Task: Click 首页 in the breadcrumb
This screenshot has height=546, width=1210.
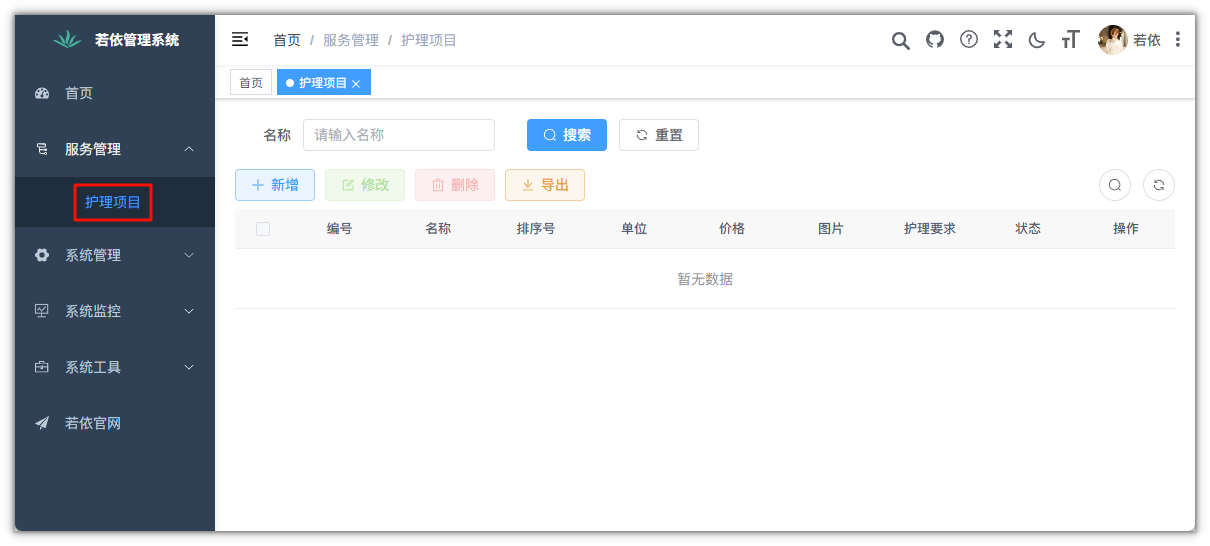Action: coord(287,40)
